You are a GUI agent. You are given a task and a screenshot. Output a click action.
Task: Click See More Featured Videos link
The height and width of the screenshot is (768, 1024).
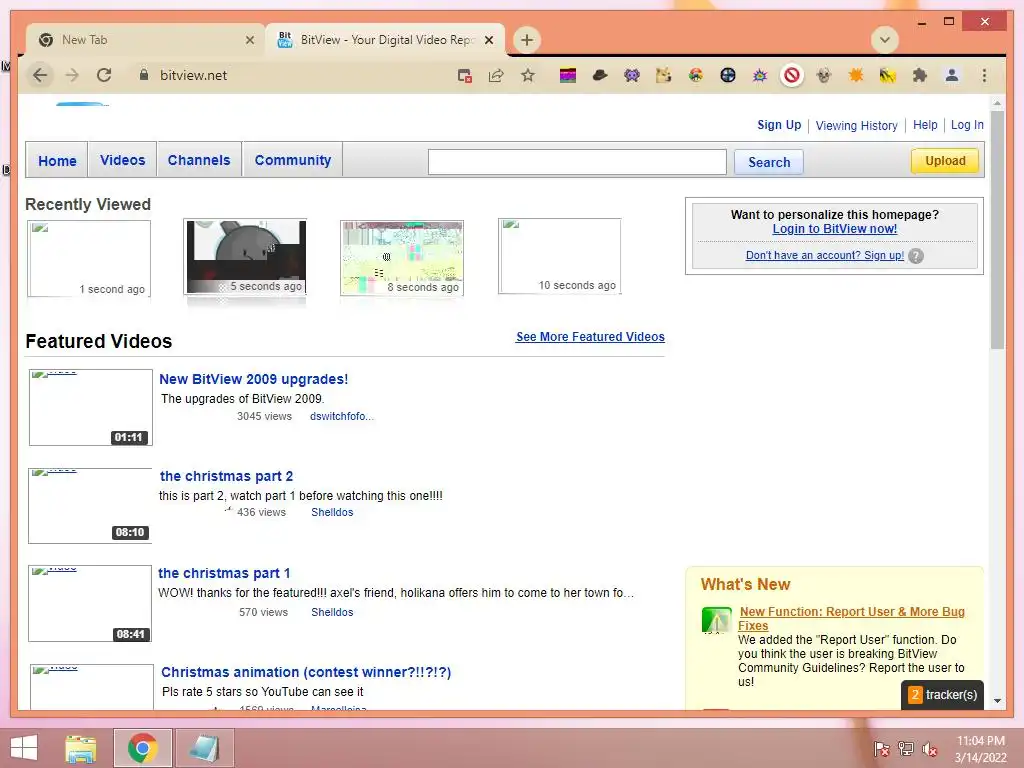tap(590, 337)
